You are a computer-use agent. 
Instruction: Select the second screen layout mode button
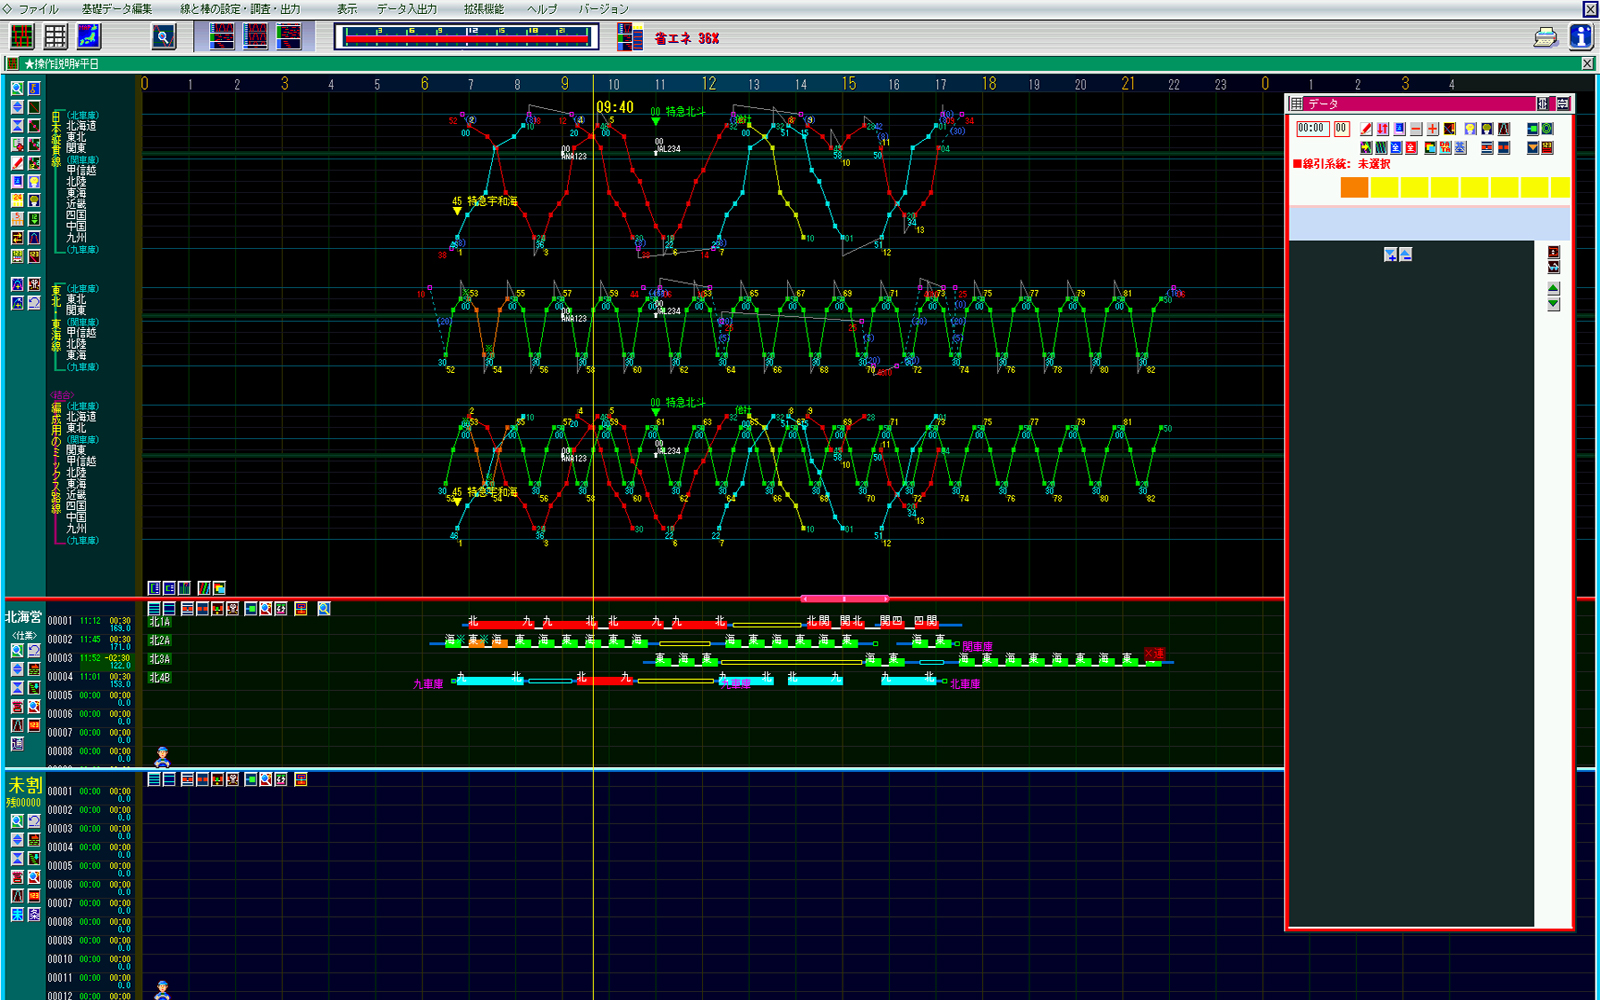pyautogui.click(x=256, y=37)
